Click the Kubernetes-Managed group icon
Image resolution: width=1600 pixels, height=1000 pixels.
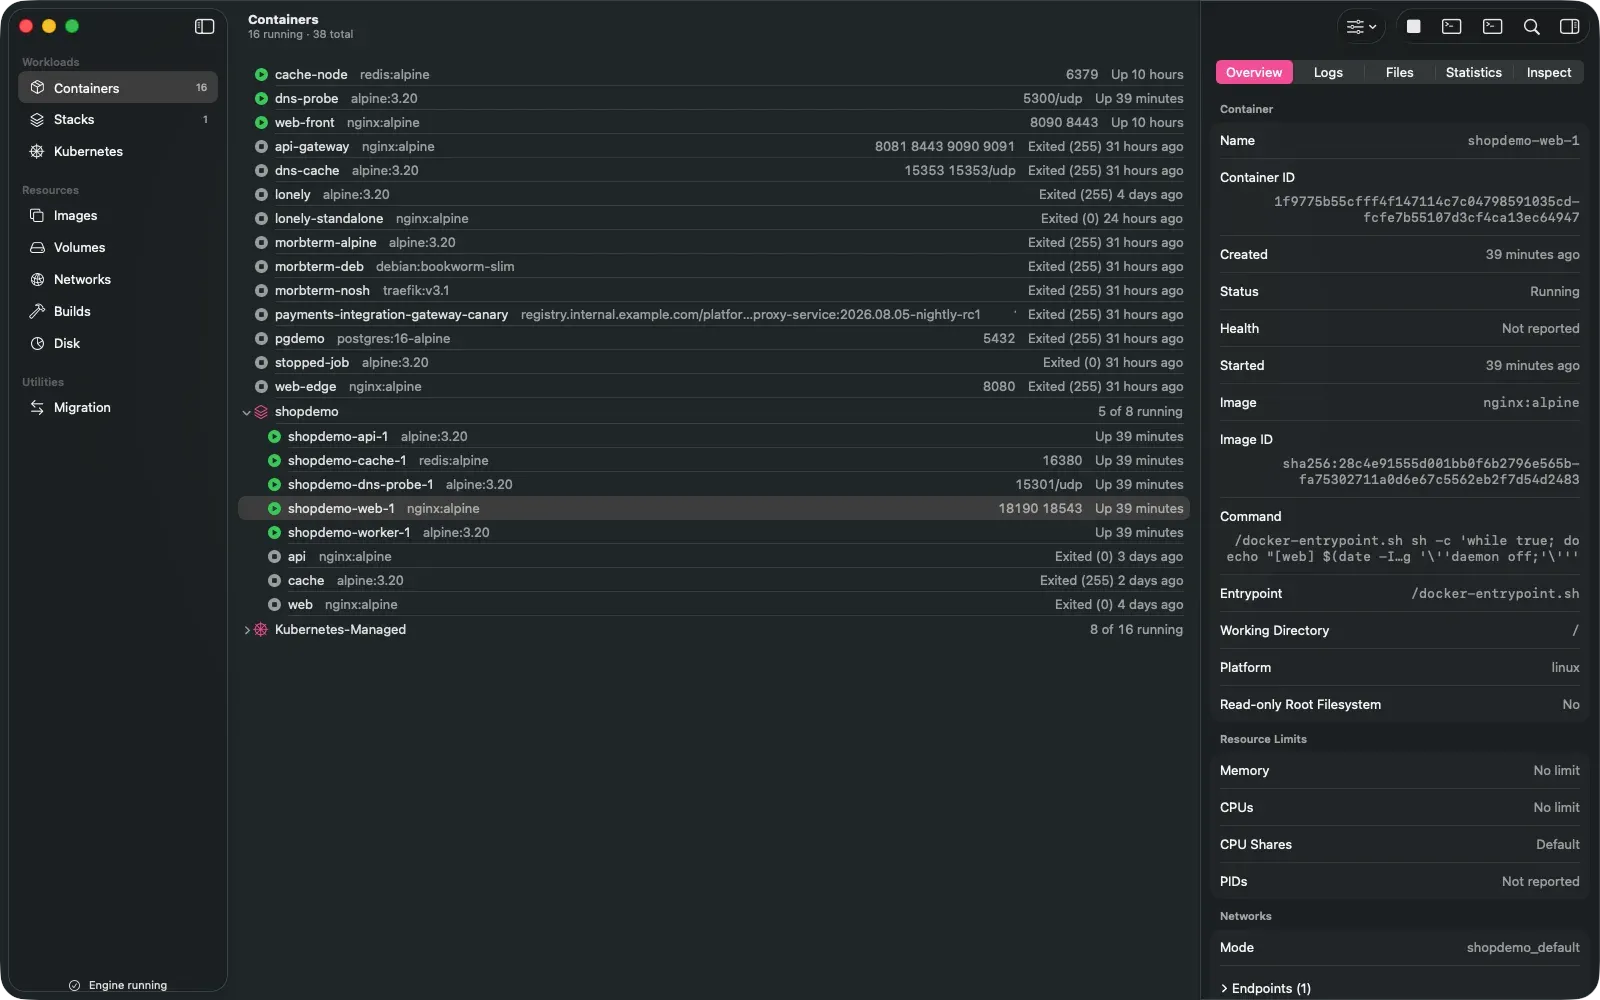(261, 630)
